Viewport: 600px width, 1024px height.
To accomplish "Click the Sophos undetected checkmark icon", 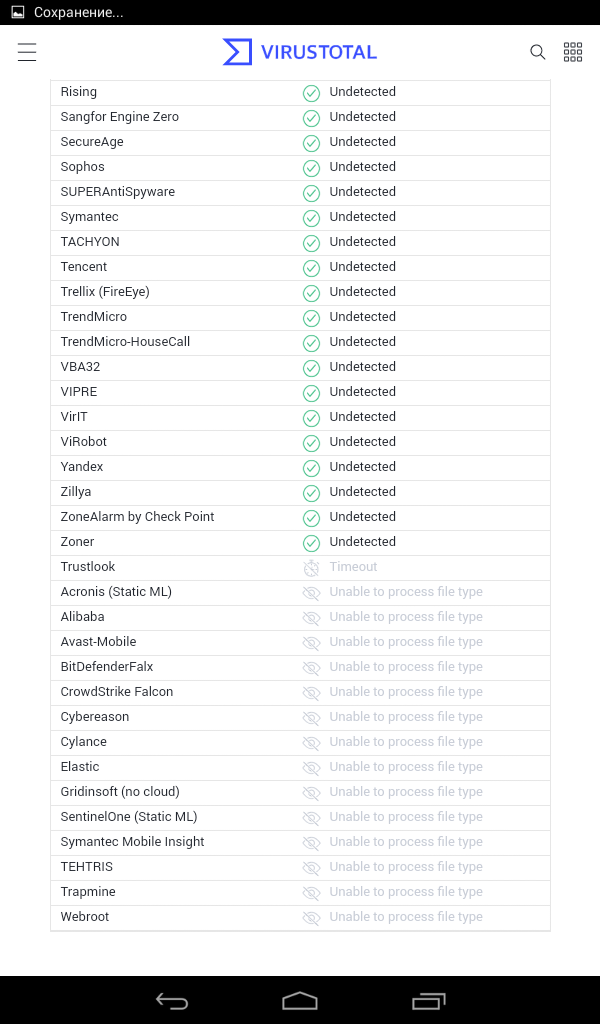I will pyautogui.click(x=311, y=168).
